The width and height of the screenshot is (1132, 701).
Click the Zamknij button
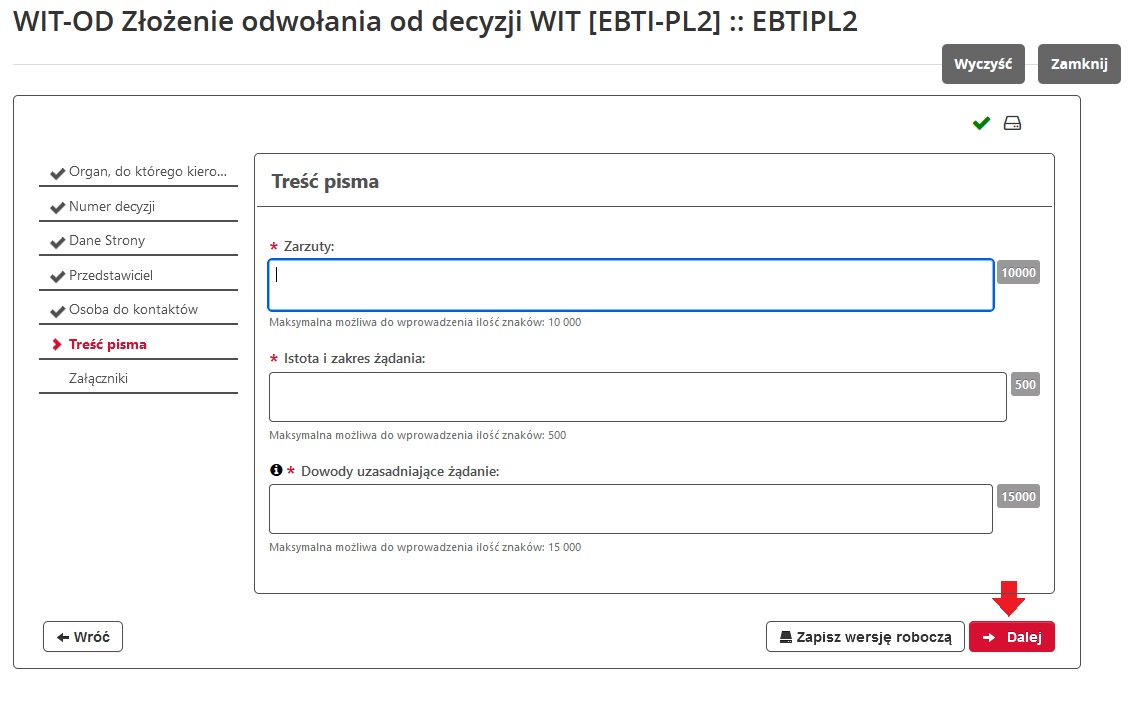(1079, 63)
